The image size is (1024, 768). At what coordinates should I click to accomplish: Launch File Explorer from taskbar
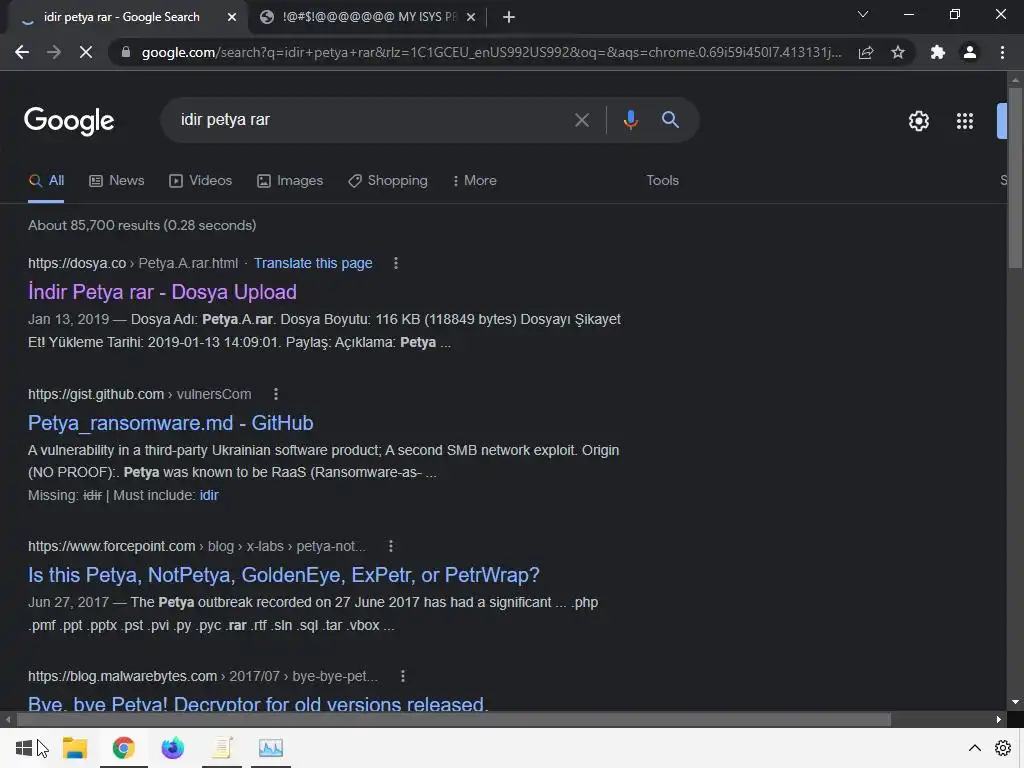[x=74, y=748]
